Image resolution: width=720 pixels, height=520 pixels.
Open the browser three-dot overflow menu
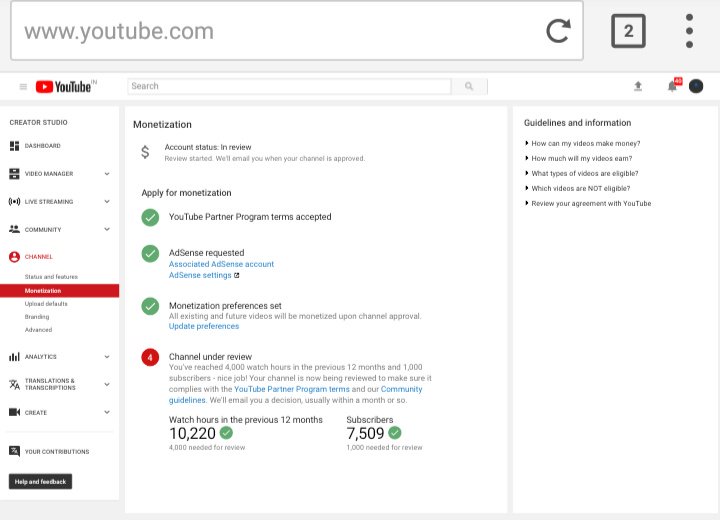click(x=689, y=31)
